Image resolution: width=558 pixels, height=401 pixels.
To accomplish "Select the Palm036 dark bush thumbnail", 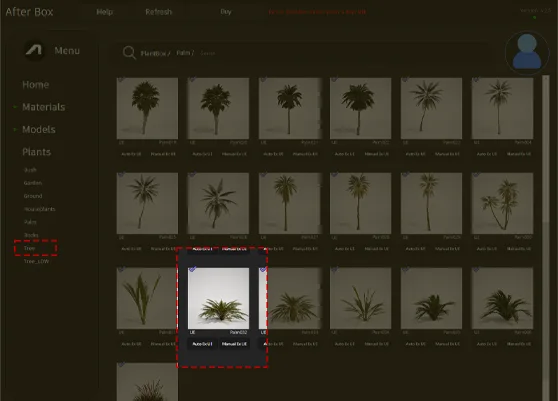I will click(x=502, y=298).
